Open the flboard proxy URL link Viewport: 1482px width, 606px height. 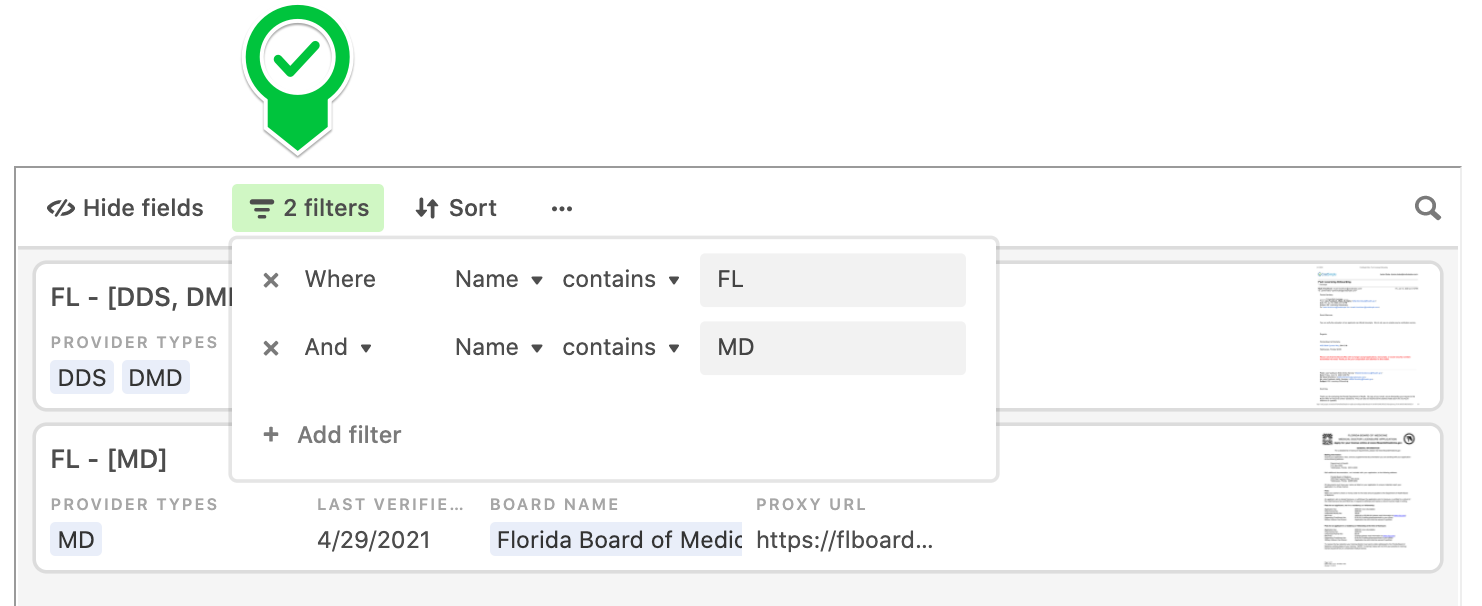tap(845, 540)
